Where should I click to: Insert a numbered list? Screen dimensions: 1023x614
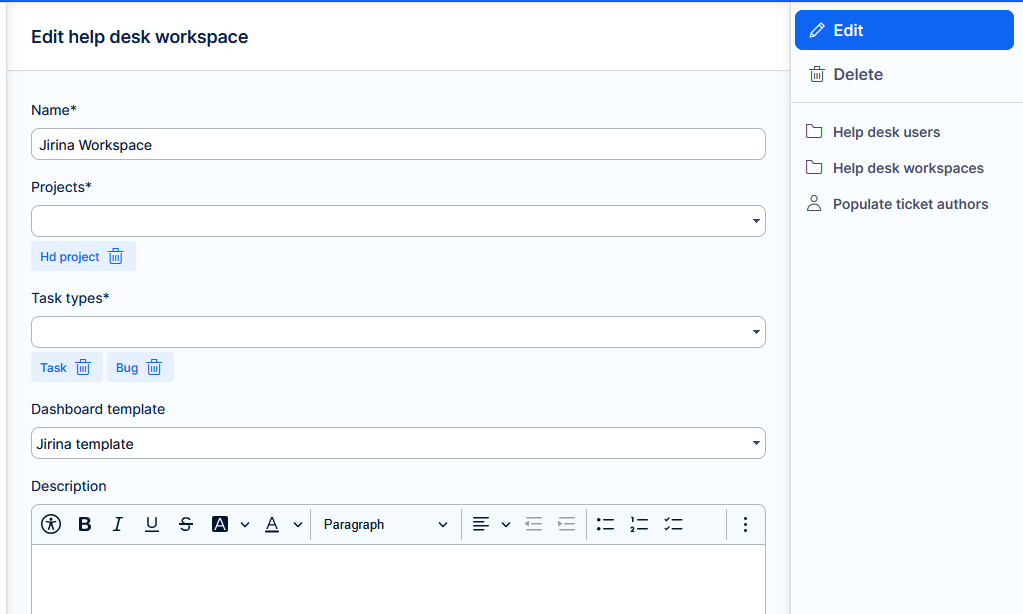(x=639, y=524)
